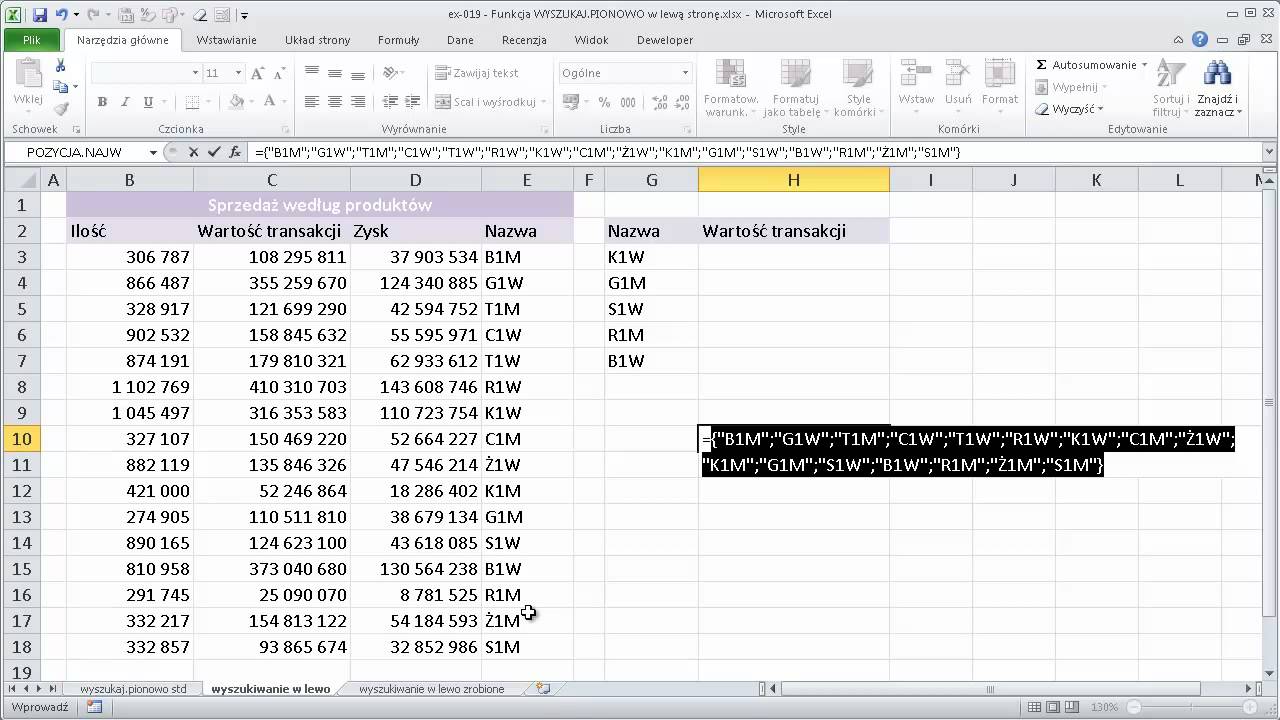Toggle italic formatting
1280x720 pixels.
click(126, 102)
